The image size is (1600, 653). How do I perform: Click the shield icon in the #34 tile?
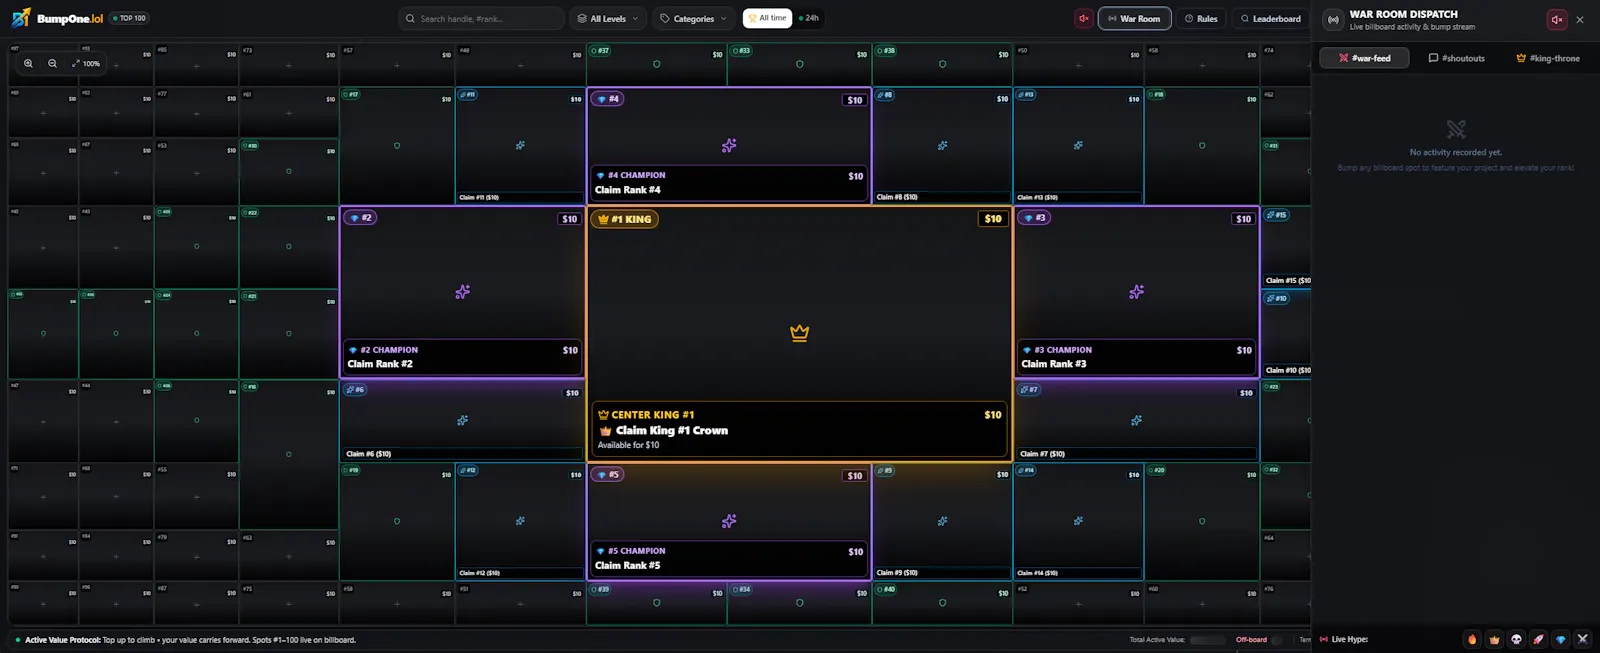[799, 603]
